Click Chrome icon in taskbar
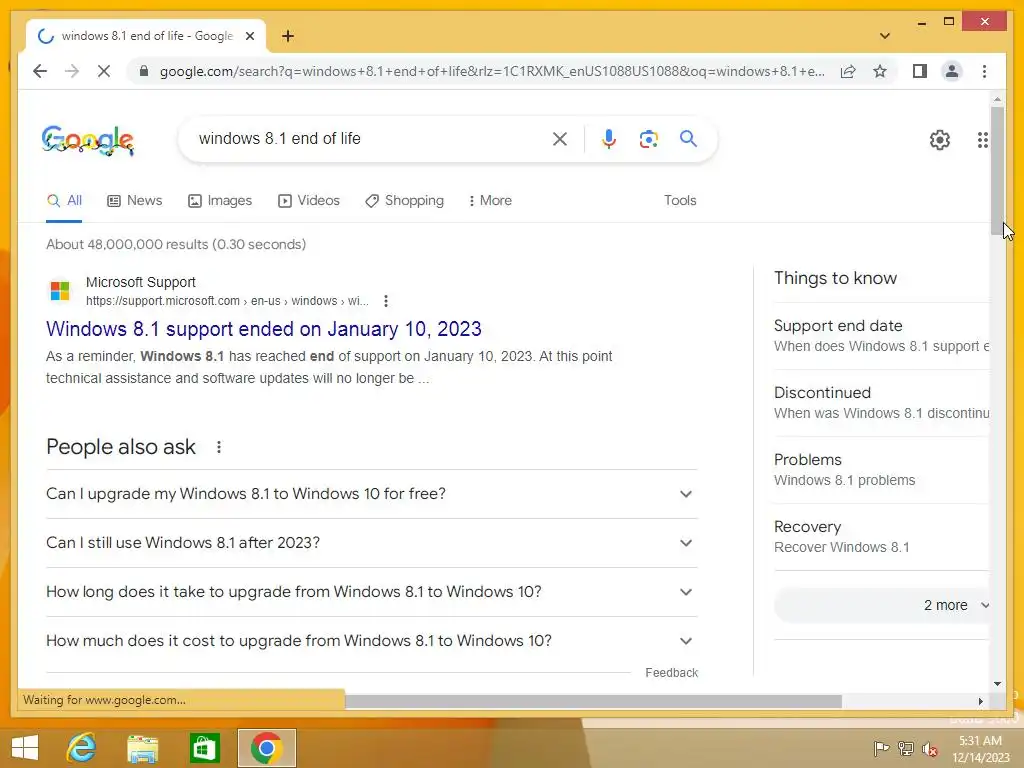Image resolution: width=1024 pixels, height=768 pixels. pyautogui.click(x=266, y=748)
